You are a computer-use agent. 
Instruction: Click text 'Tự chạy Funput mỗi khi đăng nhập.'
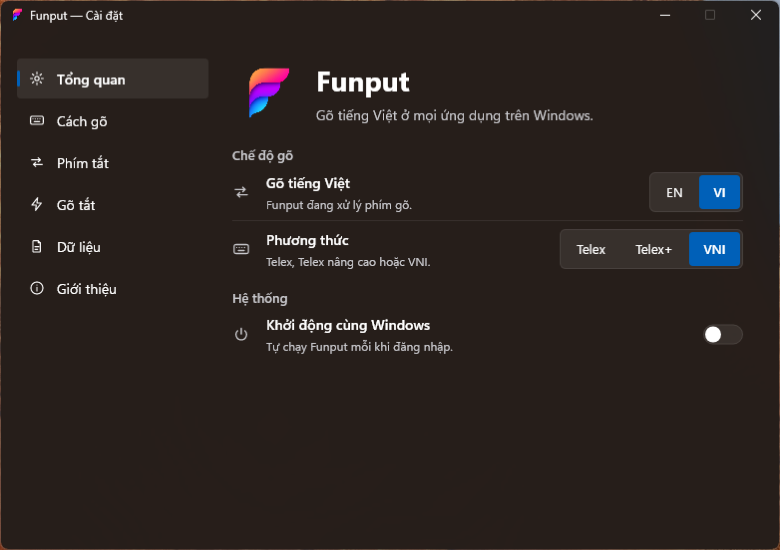point(359,347)
